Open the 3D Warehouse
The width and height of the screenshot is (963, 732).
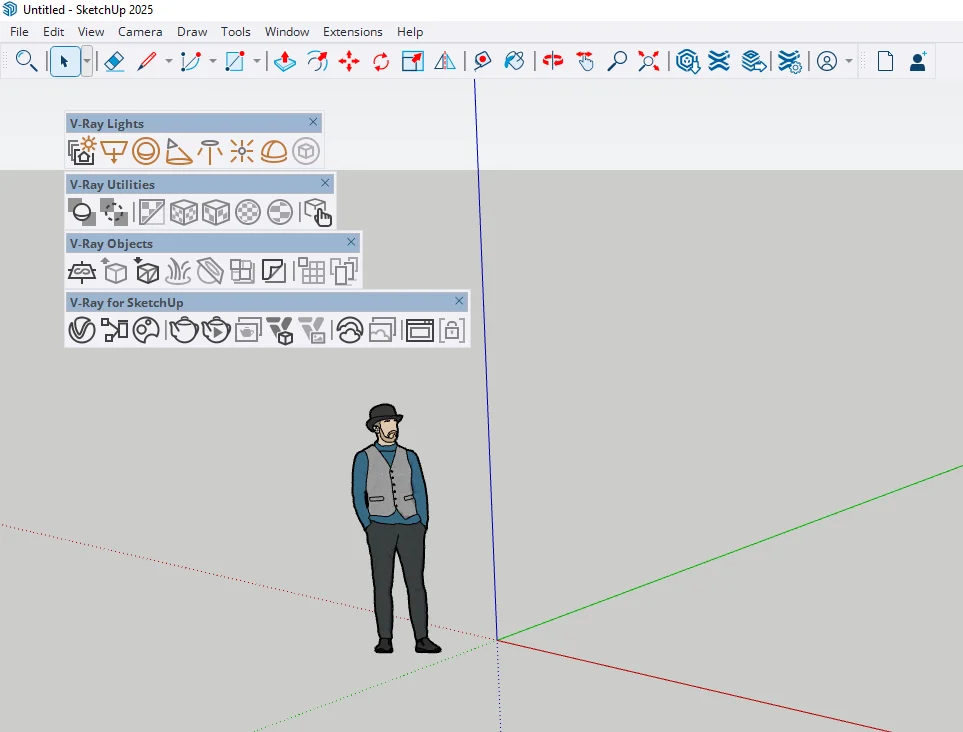coord(688,61)
